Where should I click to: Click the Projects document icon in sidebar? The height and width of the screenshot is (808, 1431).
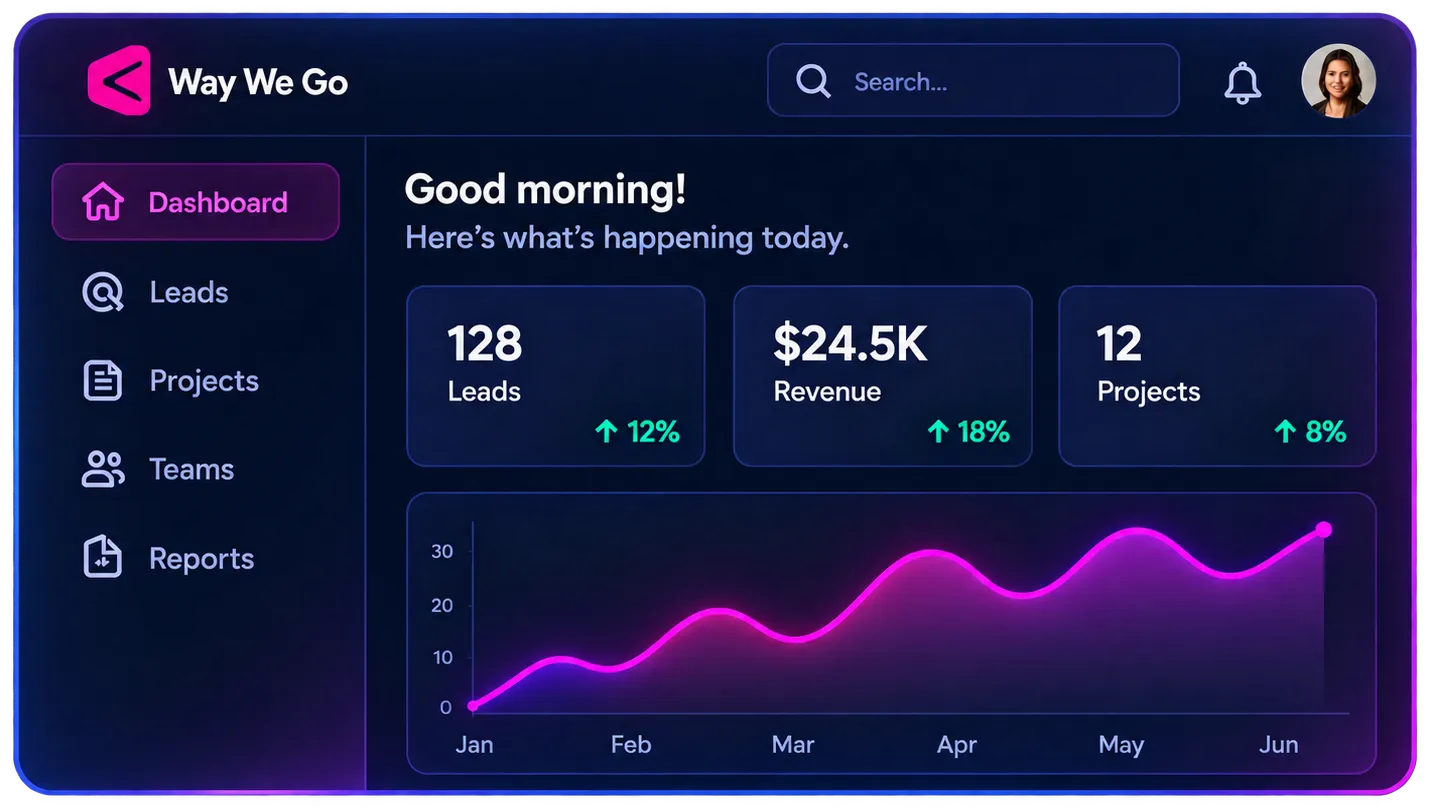pos(102,381)
